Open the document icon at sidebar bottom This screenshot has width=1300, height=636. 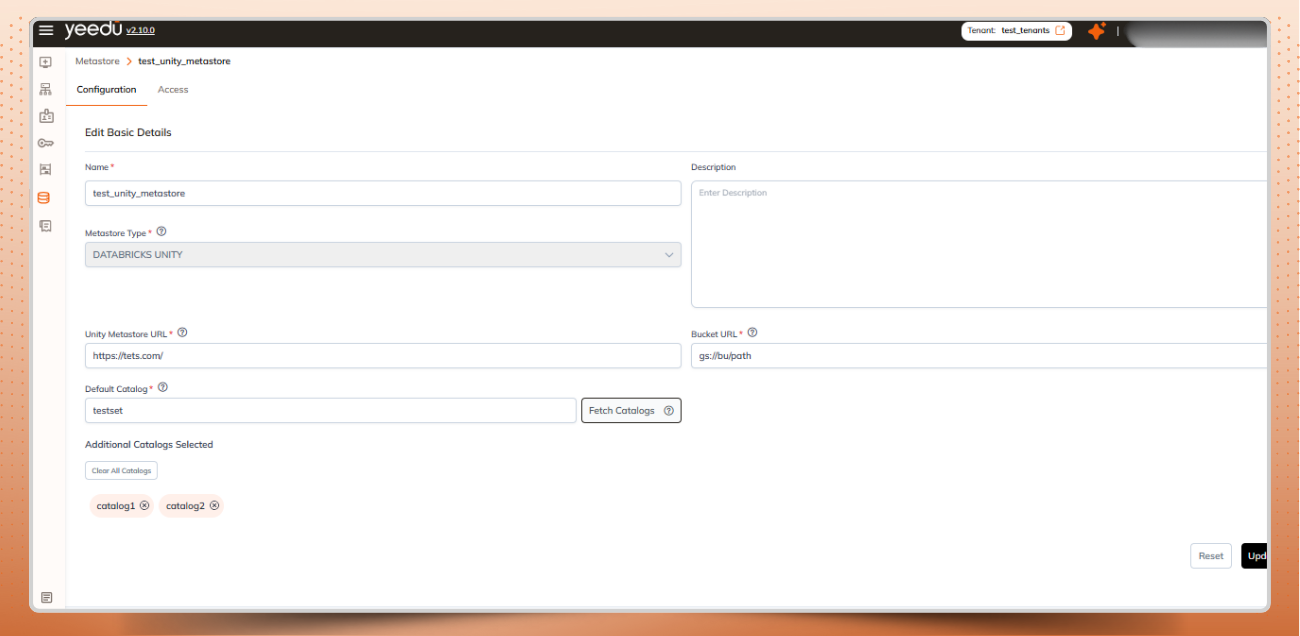[x=46, y=597]
